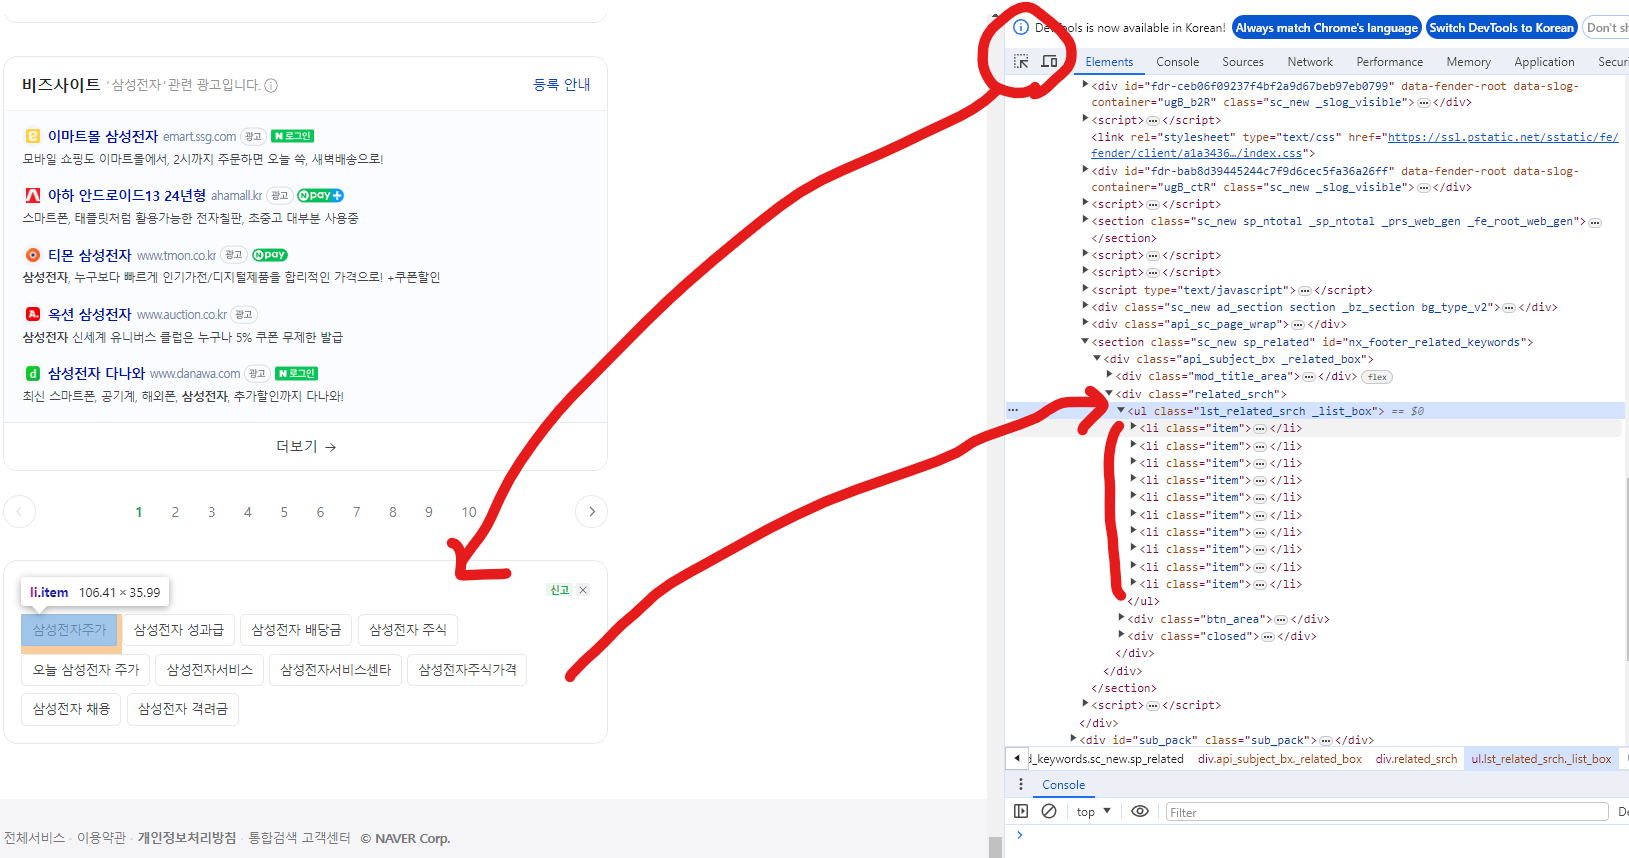Show the console sidebar icon
The image size is (1629, 858).
click(x=1021, y=811)
